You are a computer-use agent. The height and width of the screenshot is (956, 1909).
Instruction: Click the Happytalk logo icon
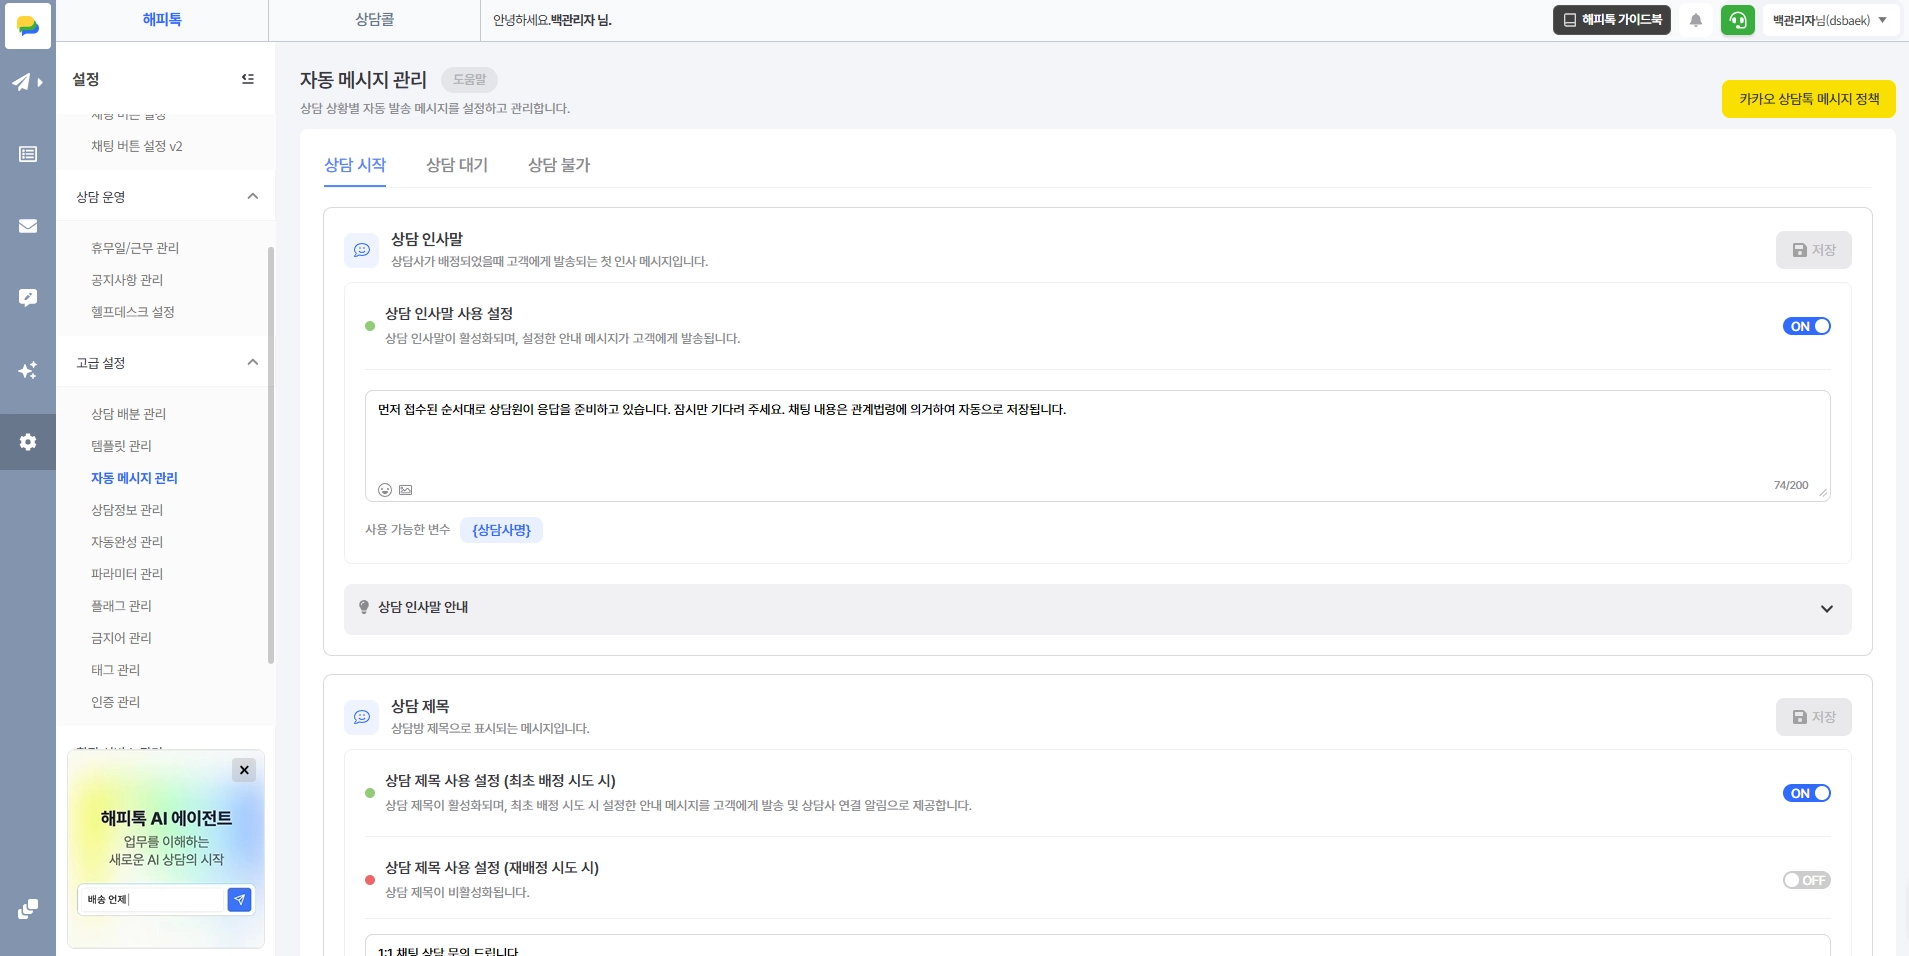click(x=28, y=25)
